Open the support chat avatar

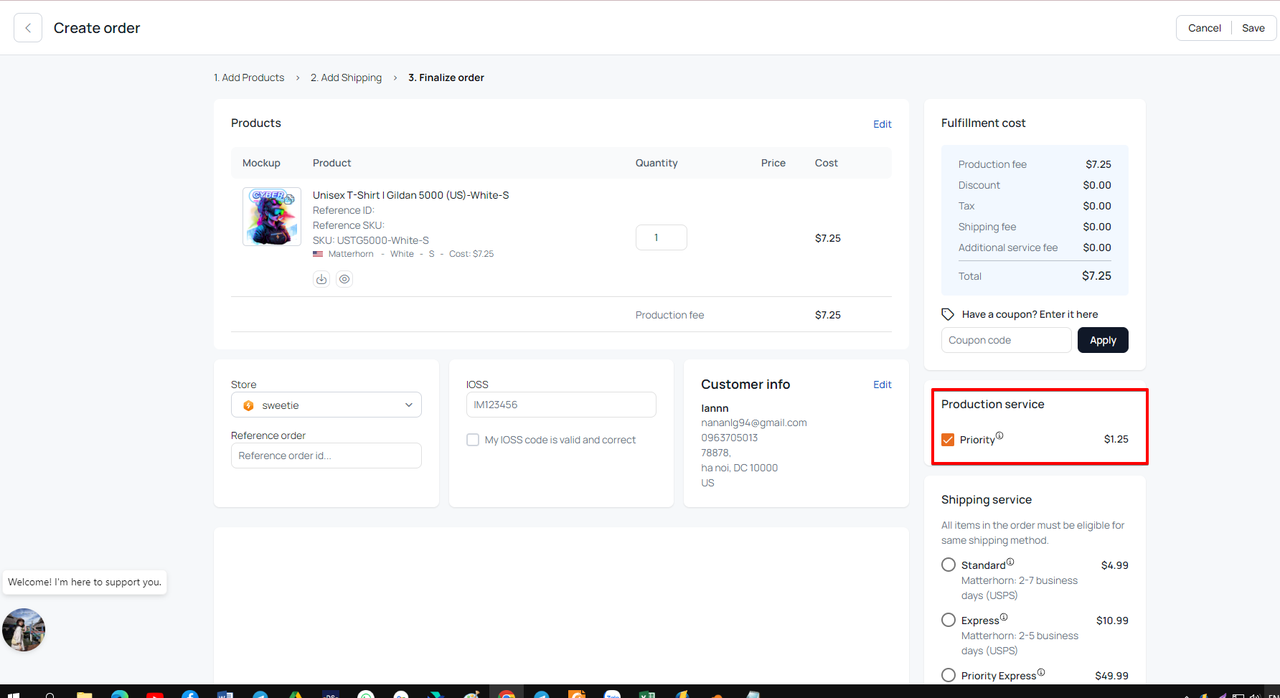click(x=24, y=630)
